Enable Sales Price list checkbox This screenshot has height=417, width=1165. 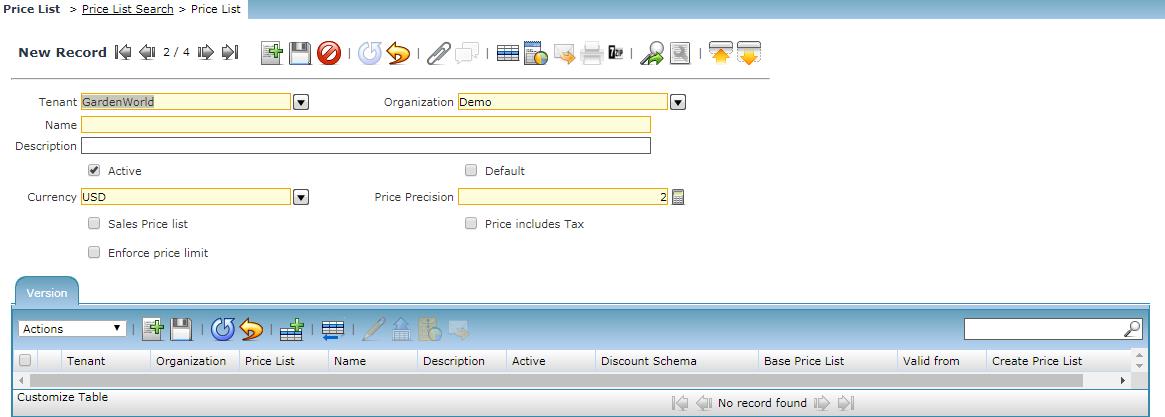94,223
